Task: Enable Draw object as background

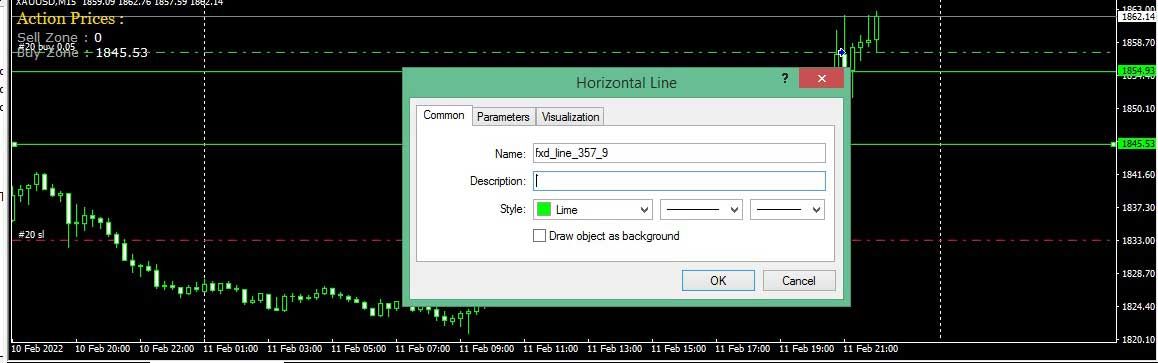Action: pos(540,236)
